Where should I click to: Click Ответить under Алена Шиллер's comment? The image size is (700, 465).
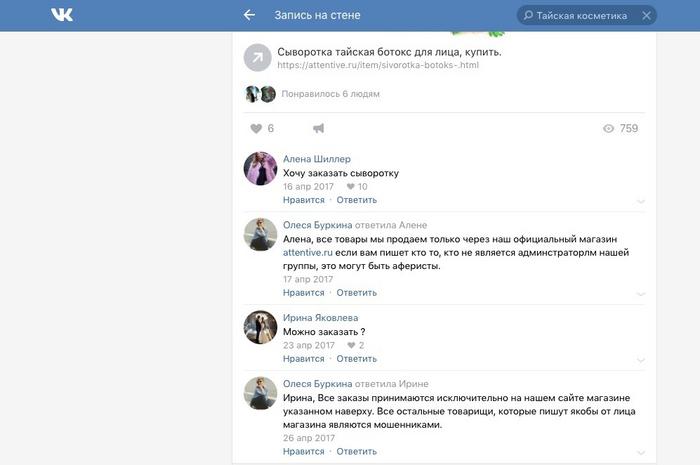coord(357,200)
